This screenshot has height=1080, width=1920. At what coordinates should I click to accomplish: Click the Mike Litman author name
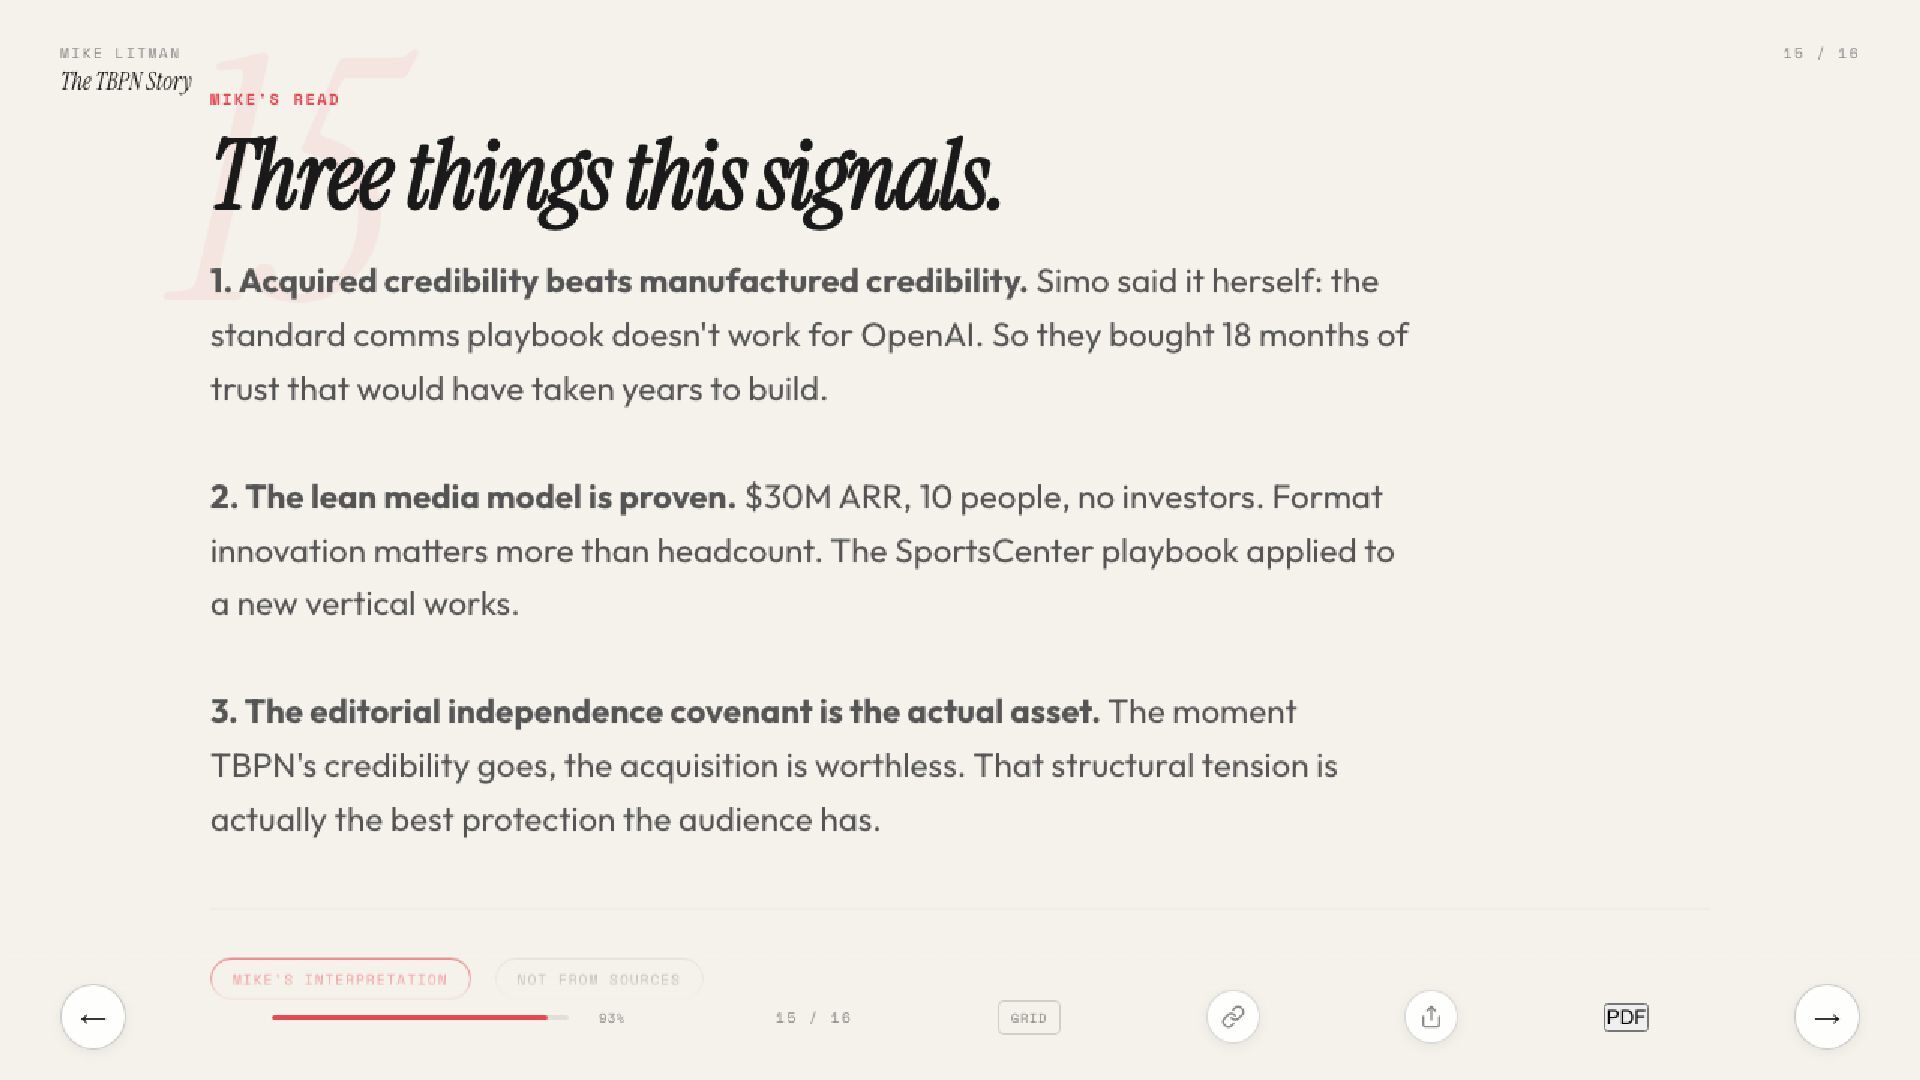pyautogui.click(x=120, y=53)
